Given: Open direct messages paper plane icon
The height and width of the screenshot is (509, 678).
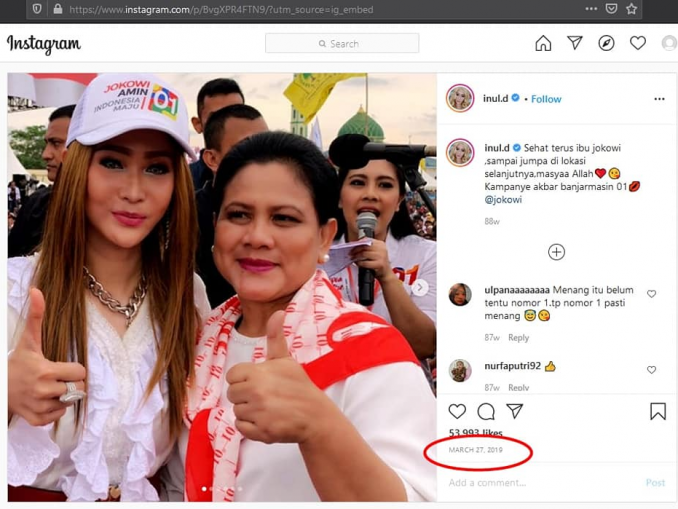Looking at the screenshot, I should (575, 43).
